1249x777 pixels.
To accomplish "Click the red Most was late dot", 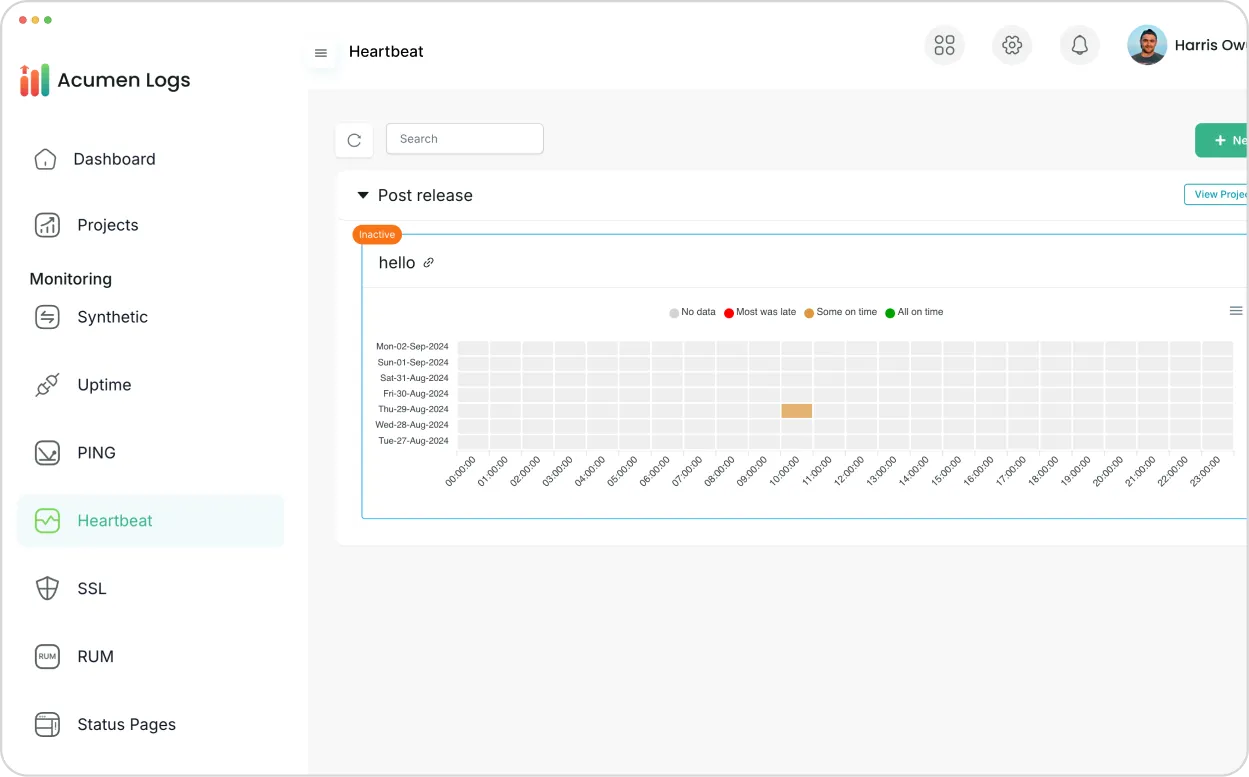I will (729, 313).
